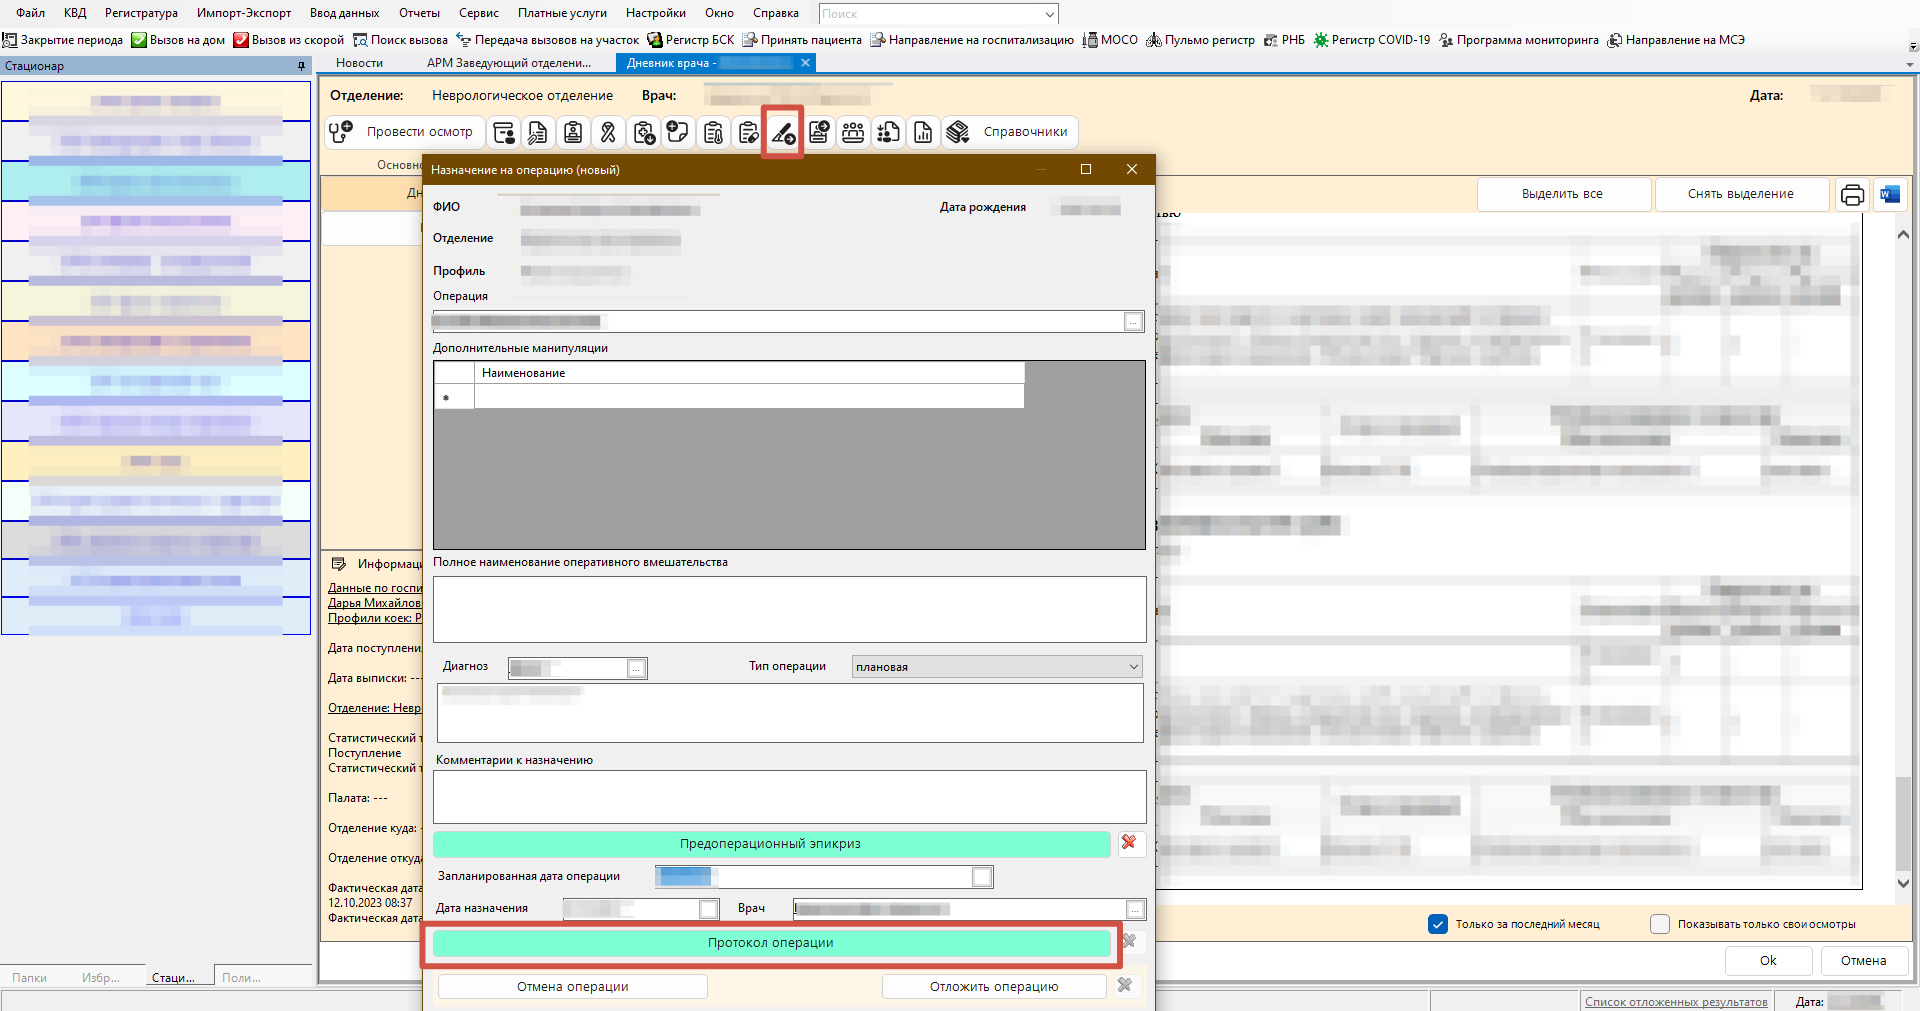Viewport: 1920px width, 1011px height.
Task: Open Поиск вызова from toolbar
Action: pyautogui.click(x=400, y=40)
